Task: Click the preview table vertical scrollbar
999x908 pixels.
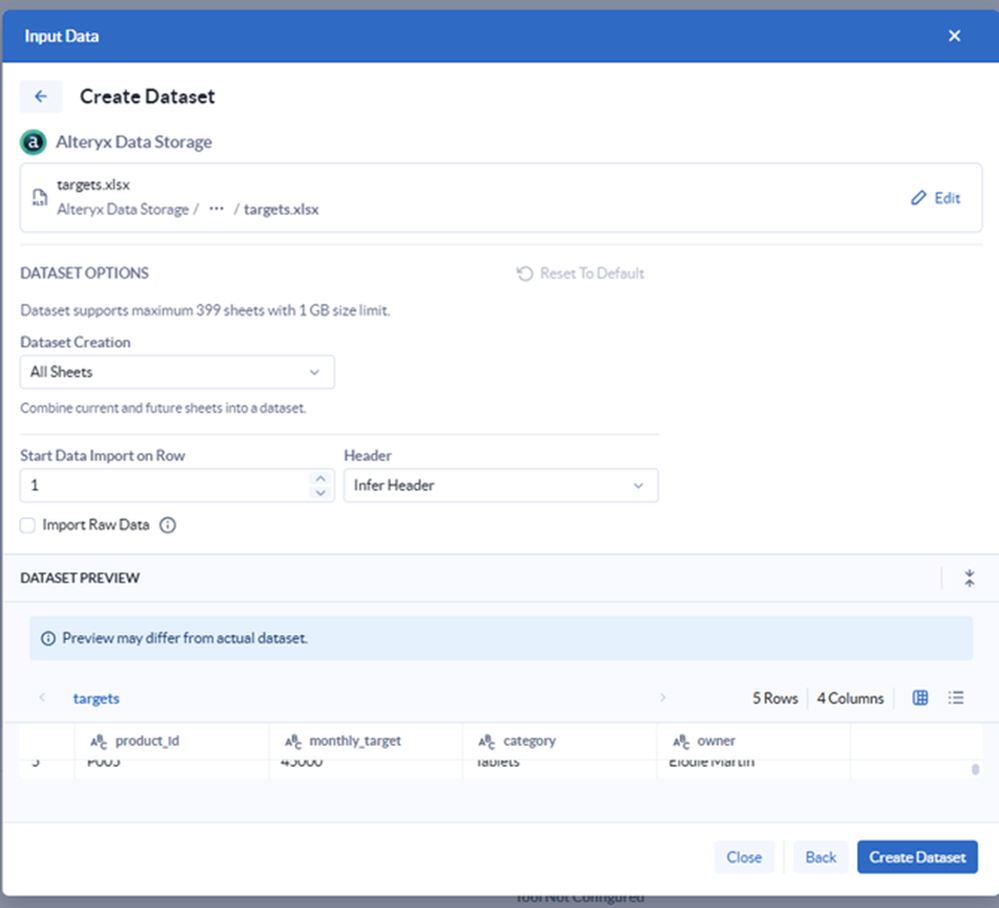Action: [x=975, y=769]
